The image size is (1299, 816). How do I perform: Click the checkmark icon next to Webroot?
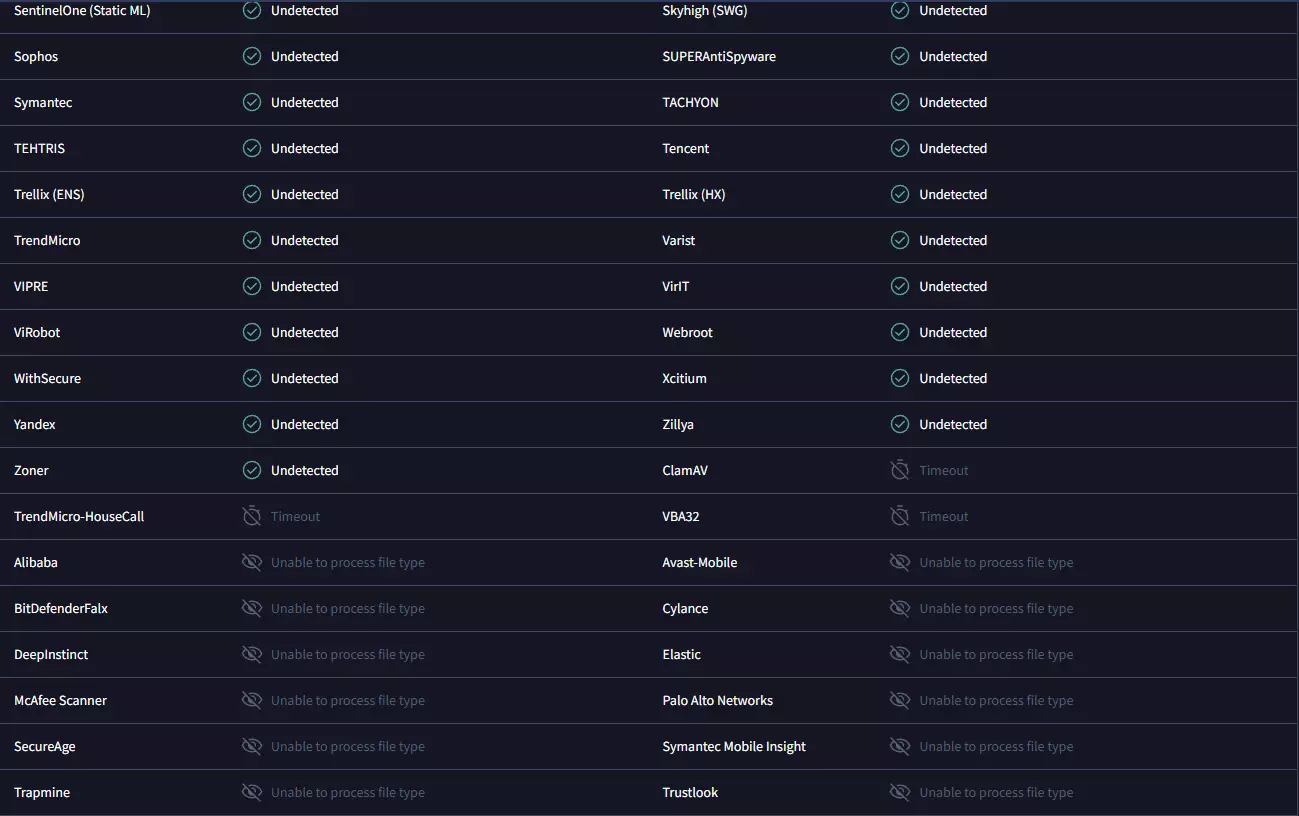(900, 332)
